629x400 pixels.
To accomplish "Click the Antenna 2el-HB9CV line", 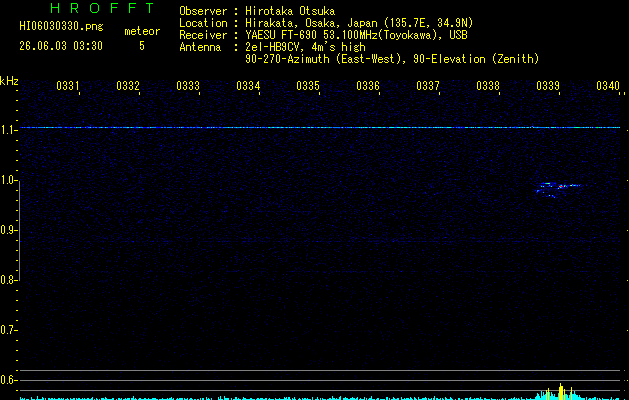I will [272, 47].
